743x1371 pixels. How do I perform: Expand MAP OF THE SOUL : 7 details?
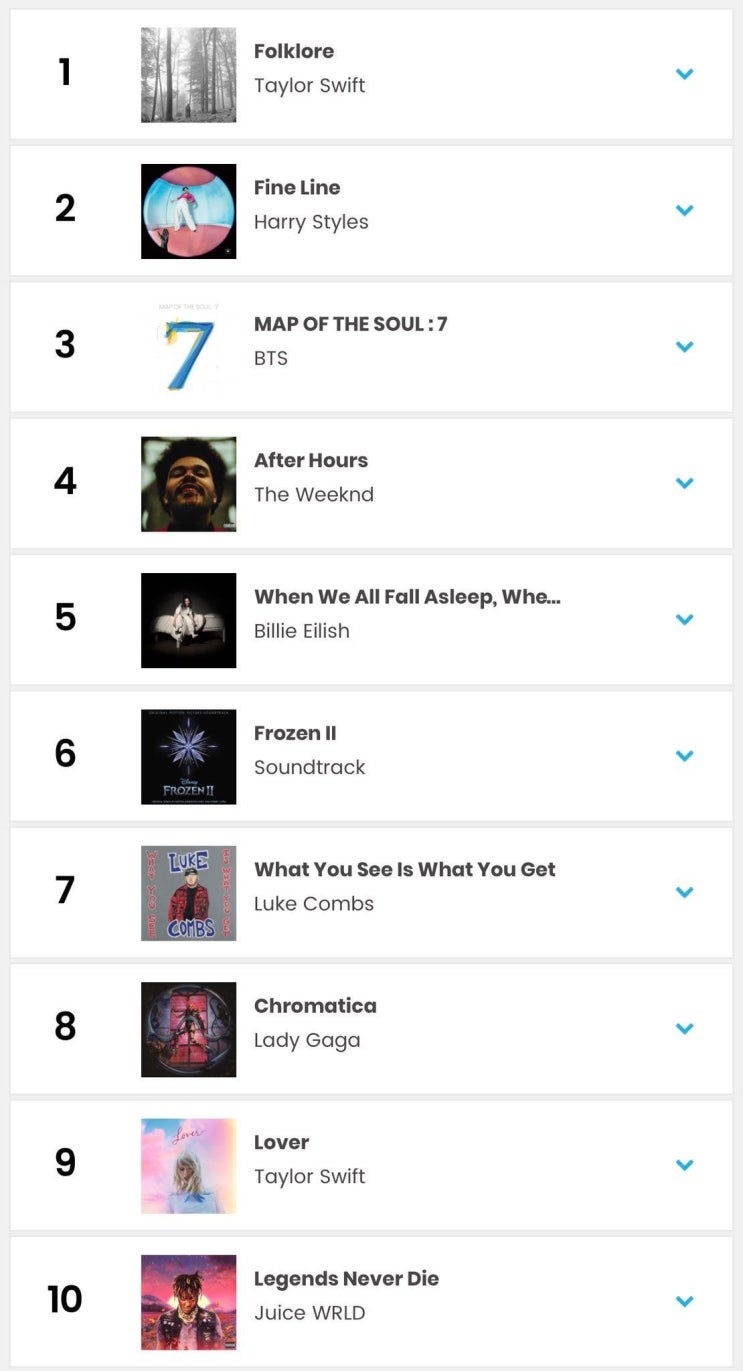coord(685,347)
